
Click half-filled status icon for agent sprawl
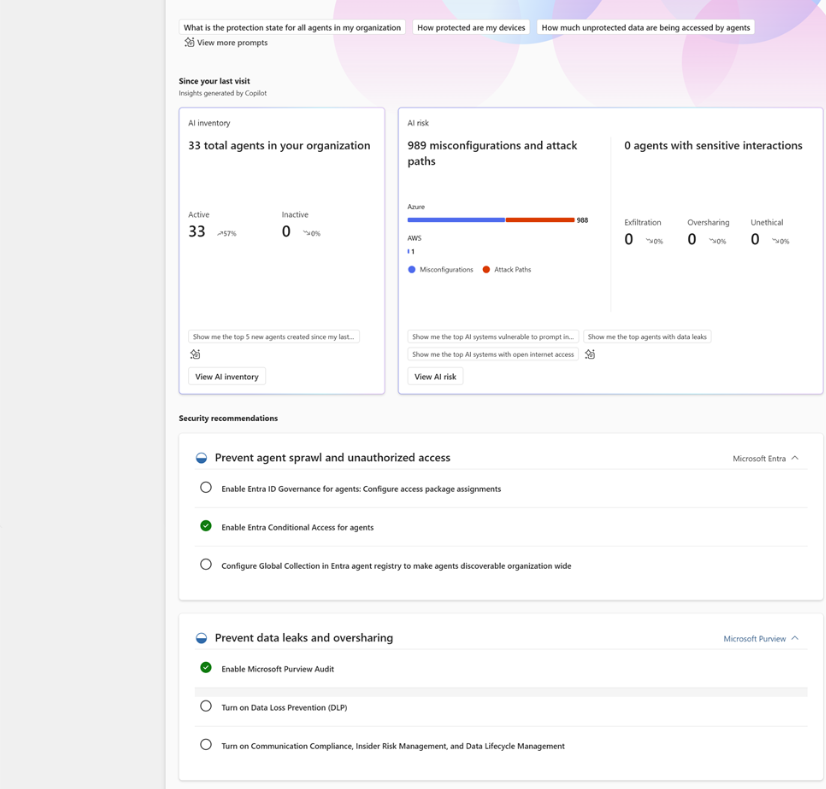[201, 458]
